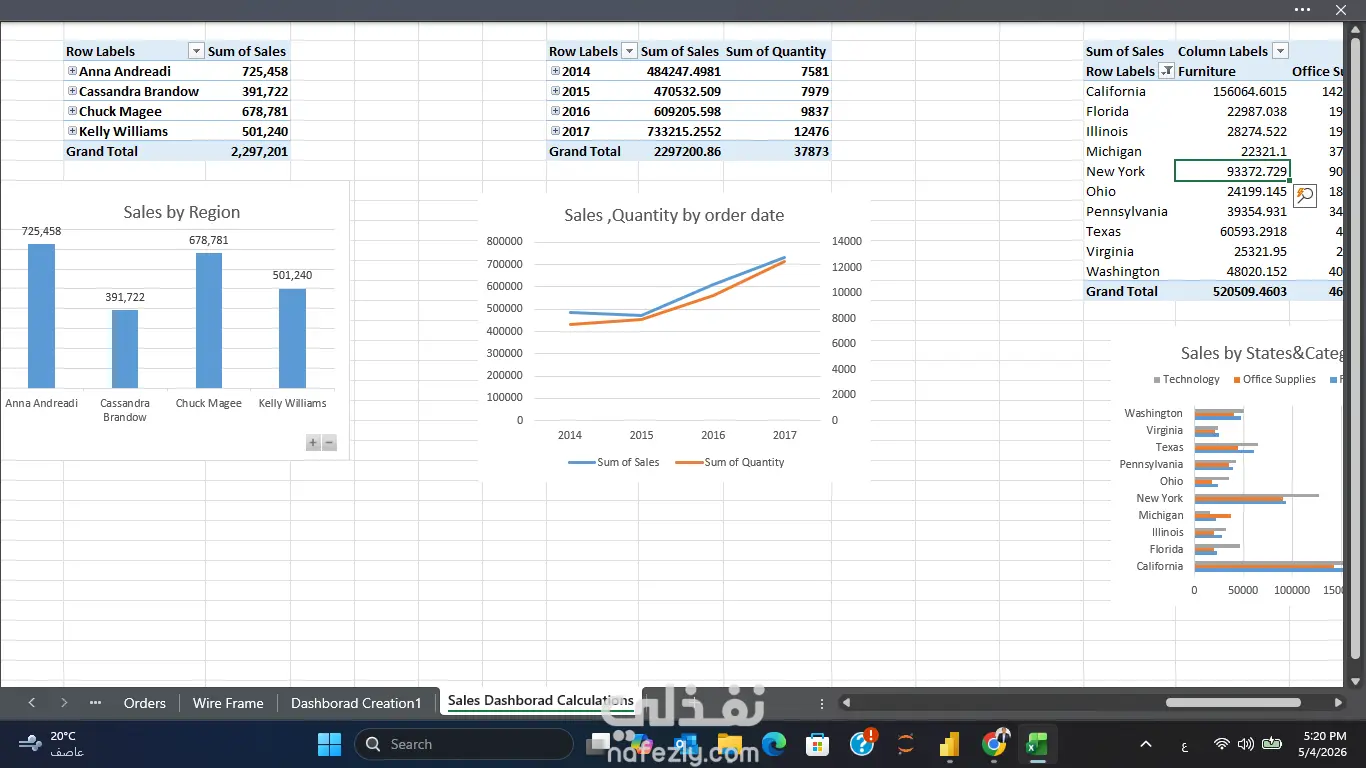Switch to the Wire Frame sheet tab
1366x768 pixels.
coord(228,703)
